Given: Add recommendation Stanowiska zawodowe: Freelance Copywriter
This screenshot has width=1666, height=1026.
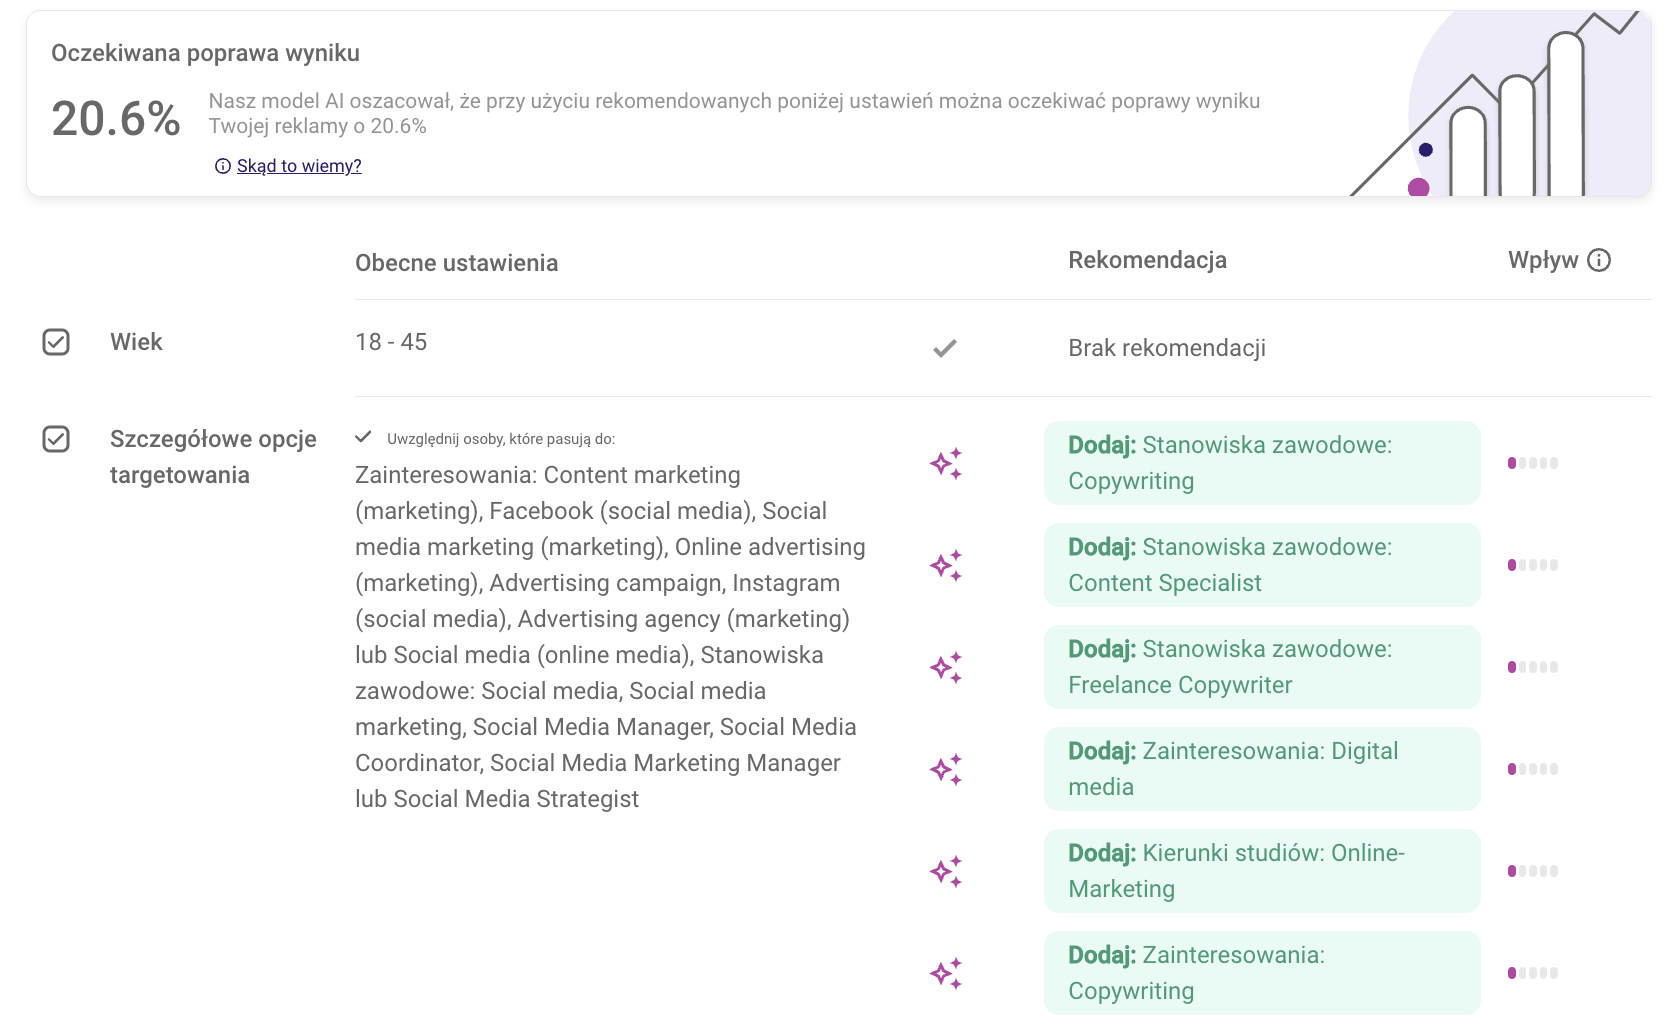Looking at the screenshot, I should pyautogui.click(x=1262, y=667).
